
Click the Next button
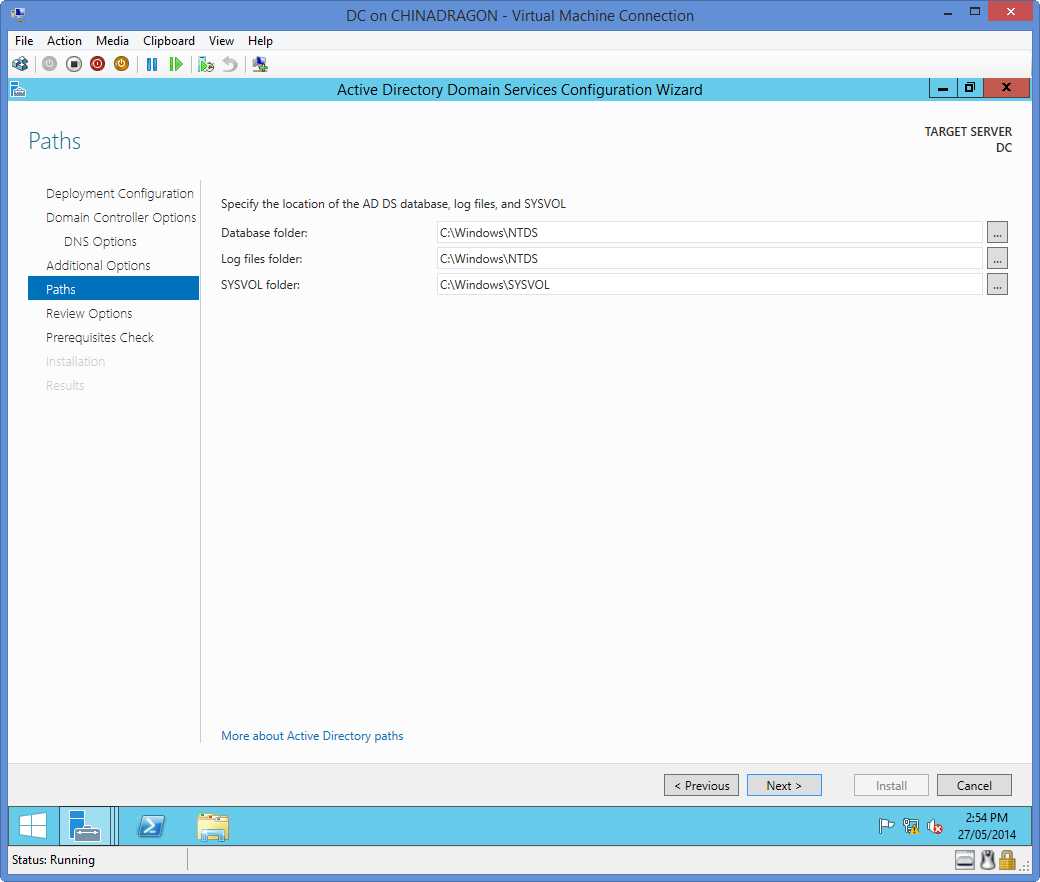point(784,785)
